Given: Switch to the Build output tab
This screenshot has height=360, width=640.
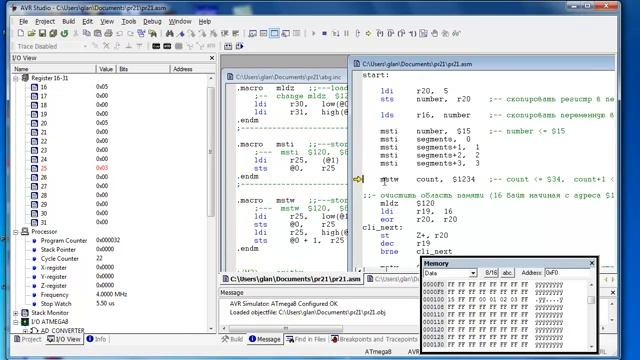Looking at the screenshot, I should (232, 339).
